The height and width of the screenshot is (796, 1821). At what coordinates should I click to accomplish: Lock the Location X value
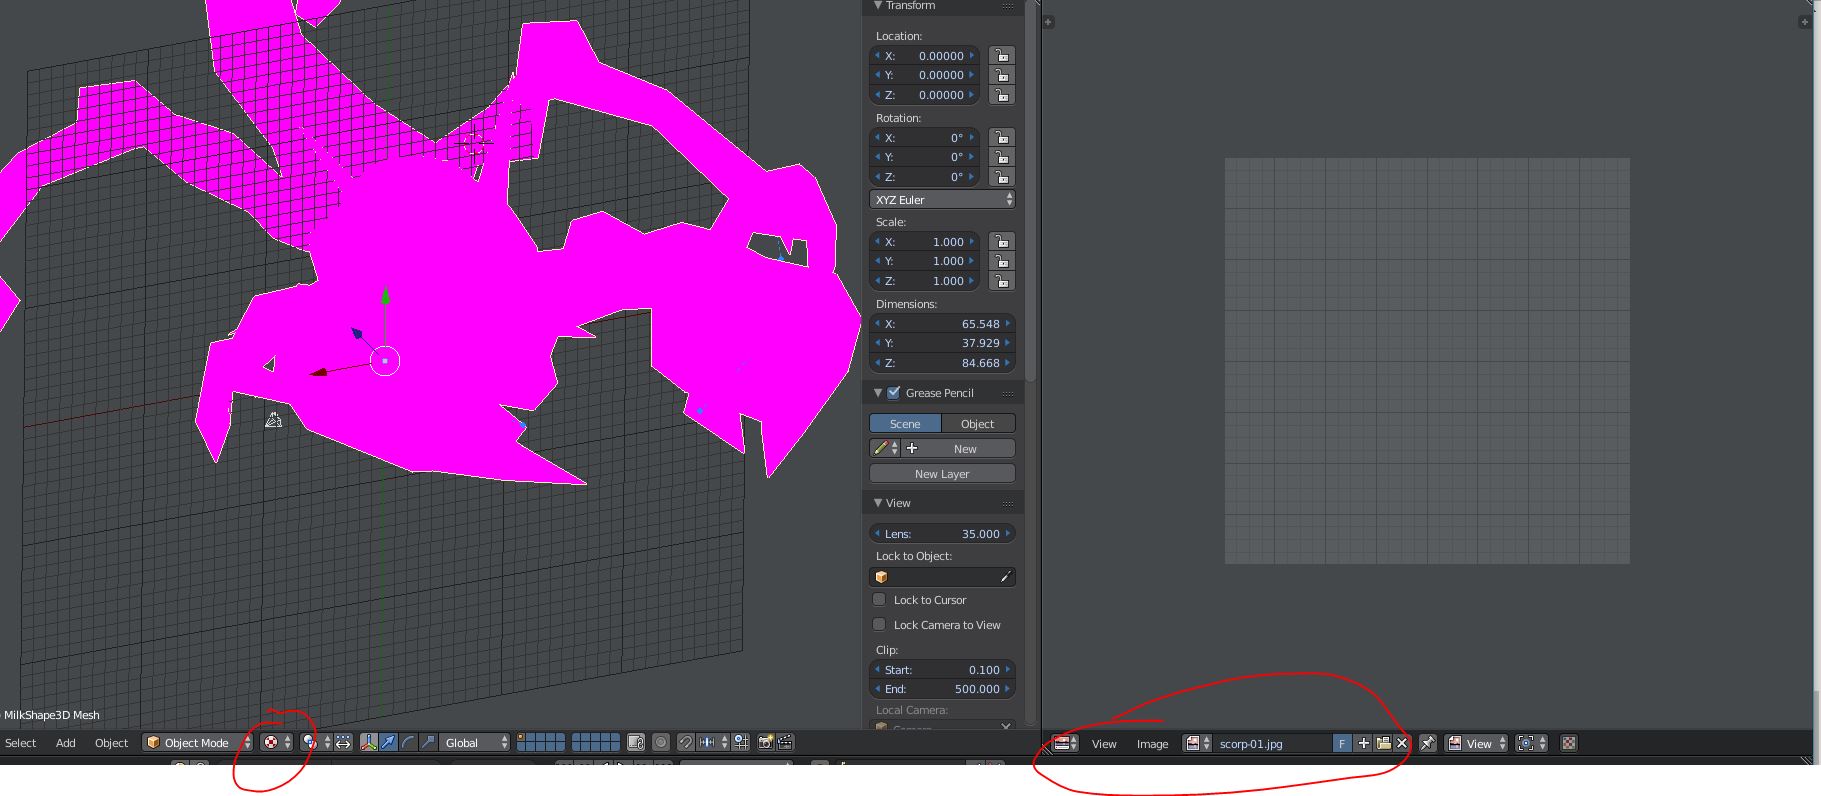pyautogui.click(x=1001, y=56)
